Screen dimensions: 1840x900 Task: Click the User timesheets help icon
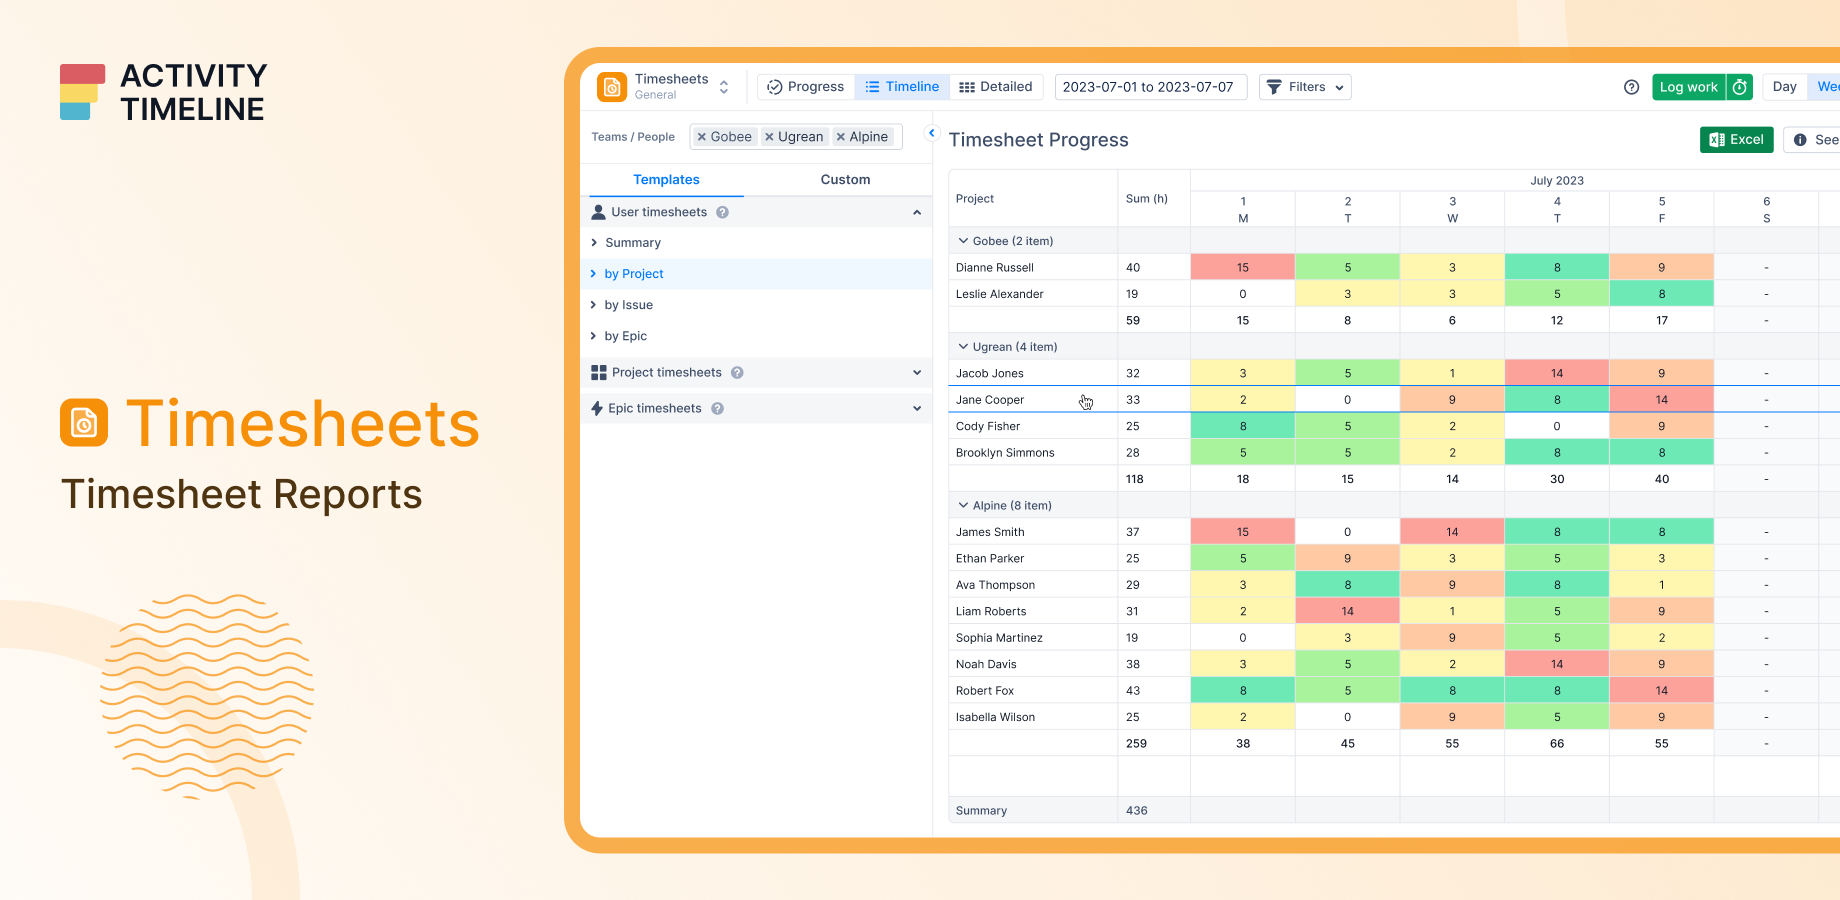tap(722, 212)
